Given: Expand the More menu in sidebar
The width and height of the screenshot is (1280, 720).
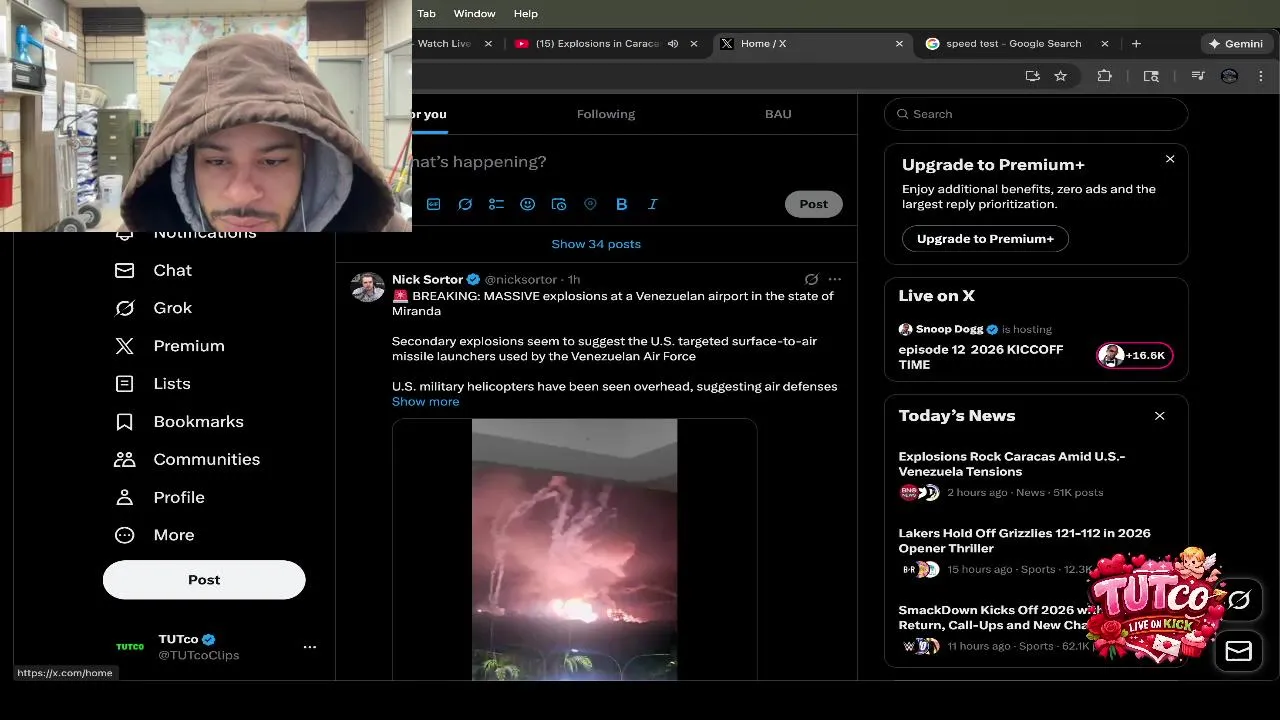Looking at the screenshot, I should pyautogui.click(x=124, y=535).
